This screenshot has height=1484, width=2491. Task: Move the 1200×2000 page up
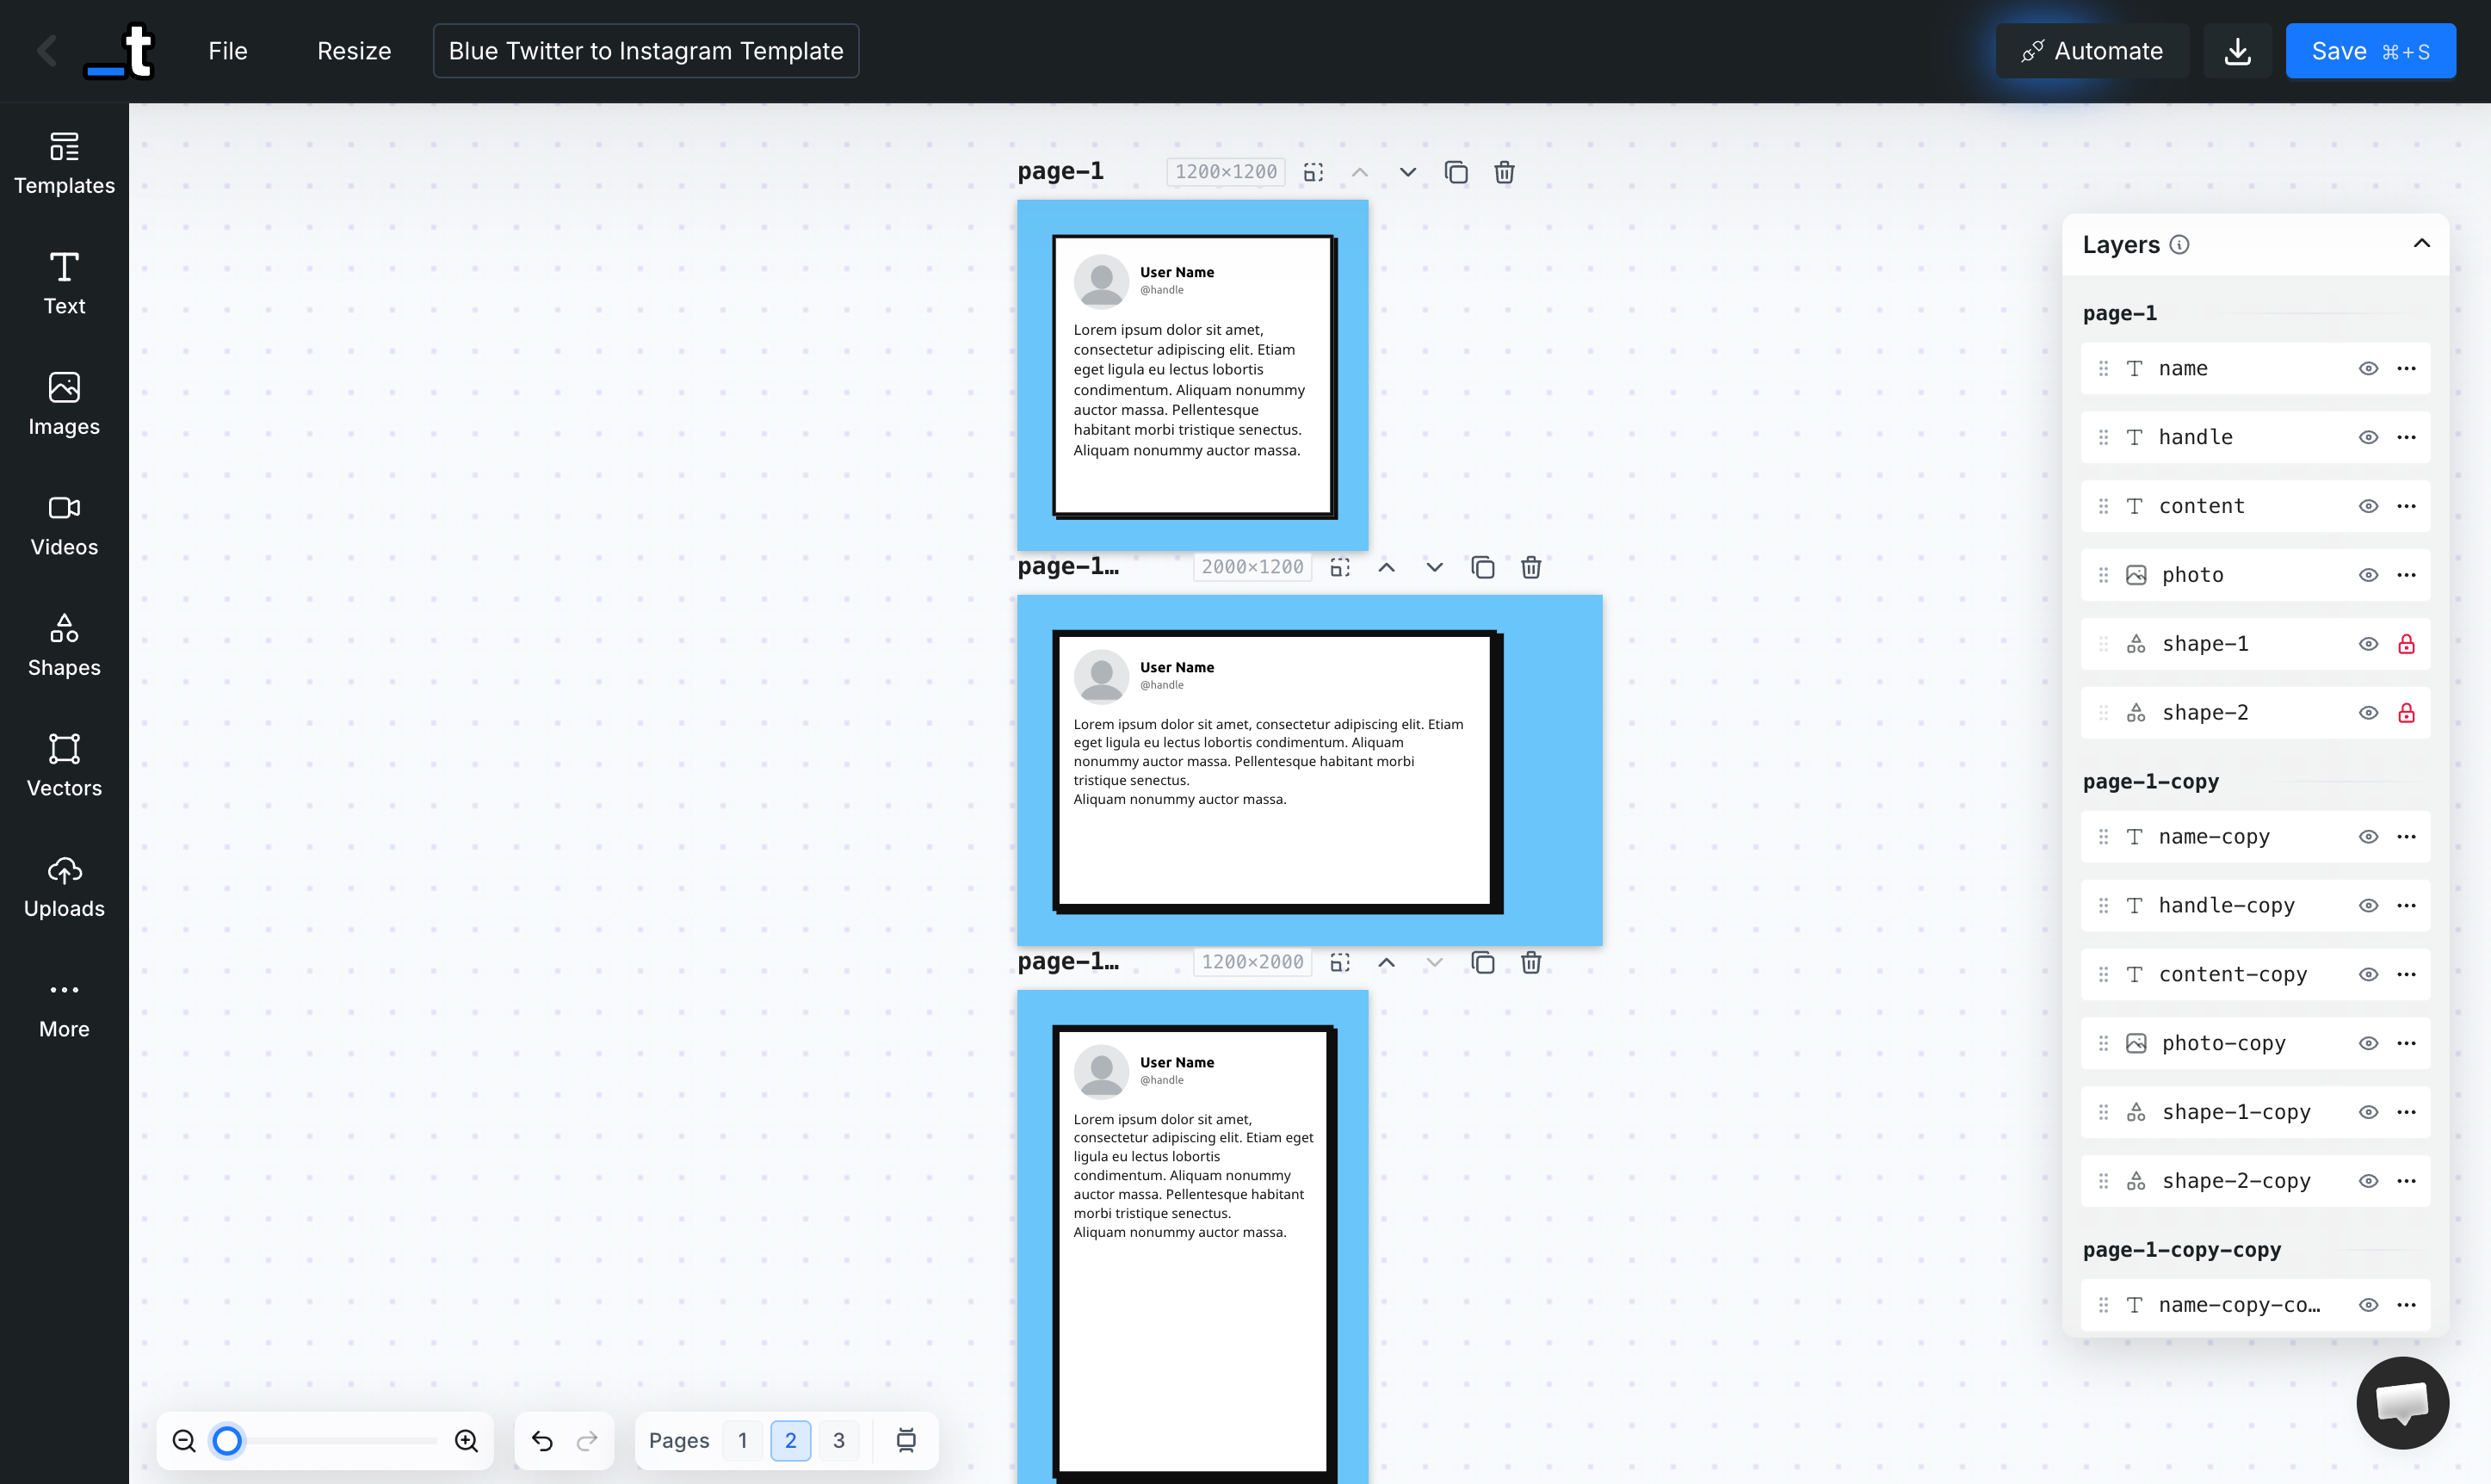click(x=1386, y=962)
